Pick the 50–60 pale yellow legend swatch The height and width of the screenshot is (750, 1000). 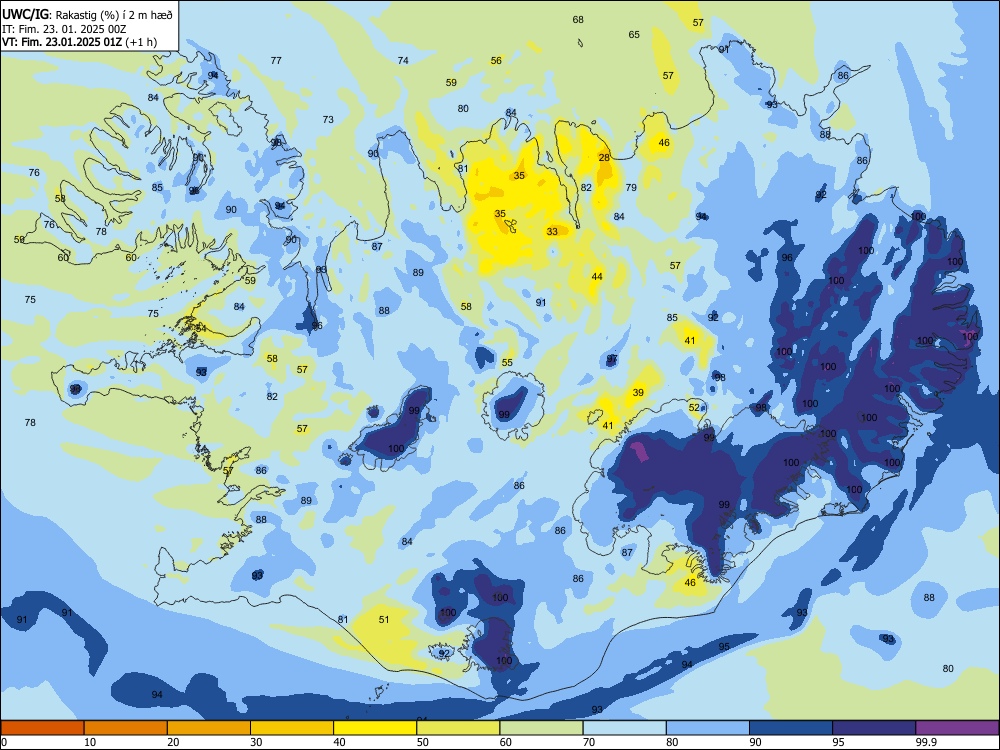[458, 728]
